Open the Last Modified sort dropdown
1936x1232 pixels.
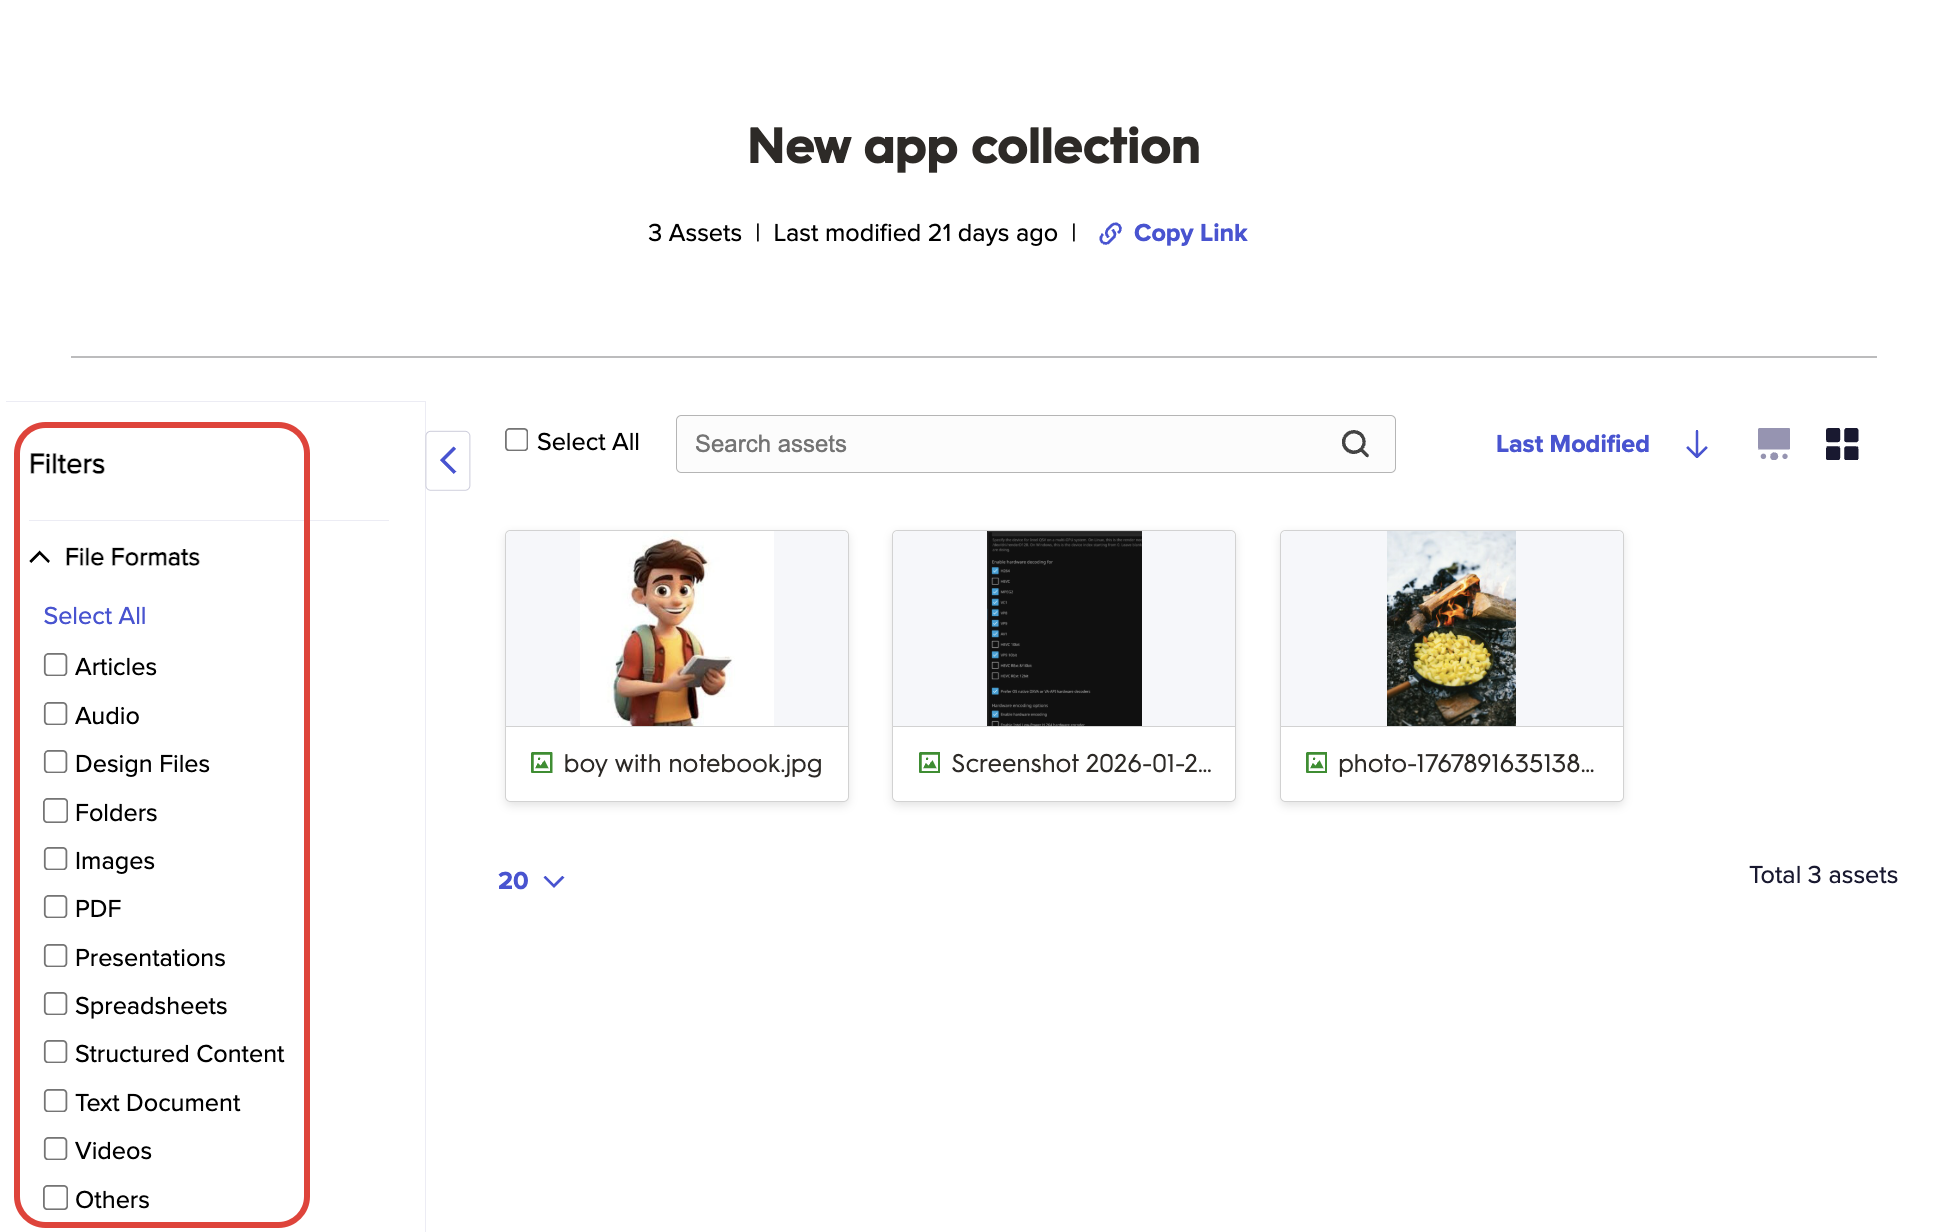click(1572, 444)
